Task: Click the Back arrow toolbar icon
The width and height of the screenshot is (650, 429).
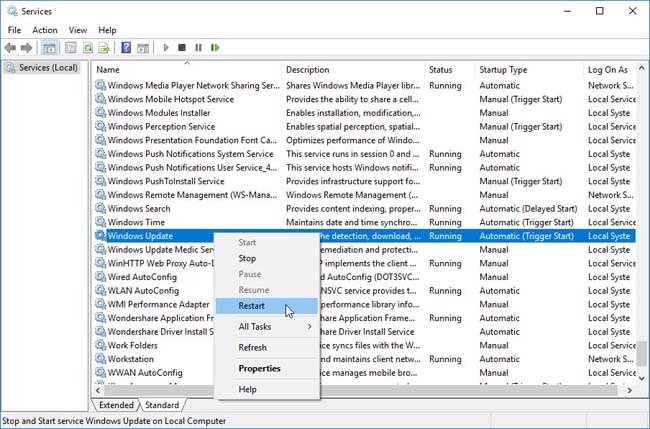Action: [x=10, y=48]
